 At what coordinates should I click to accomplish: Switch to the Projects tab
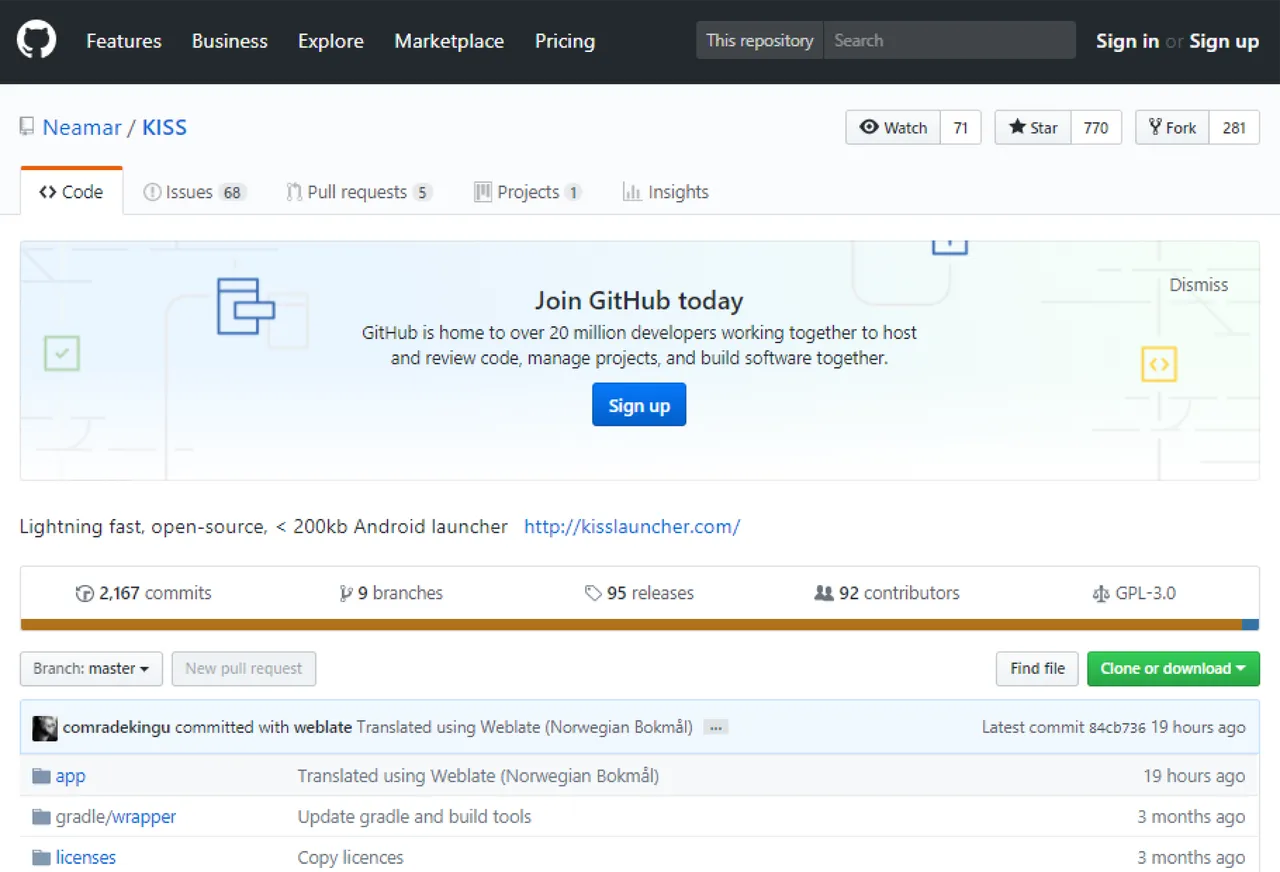[528, 192]
